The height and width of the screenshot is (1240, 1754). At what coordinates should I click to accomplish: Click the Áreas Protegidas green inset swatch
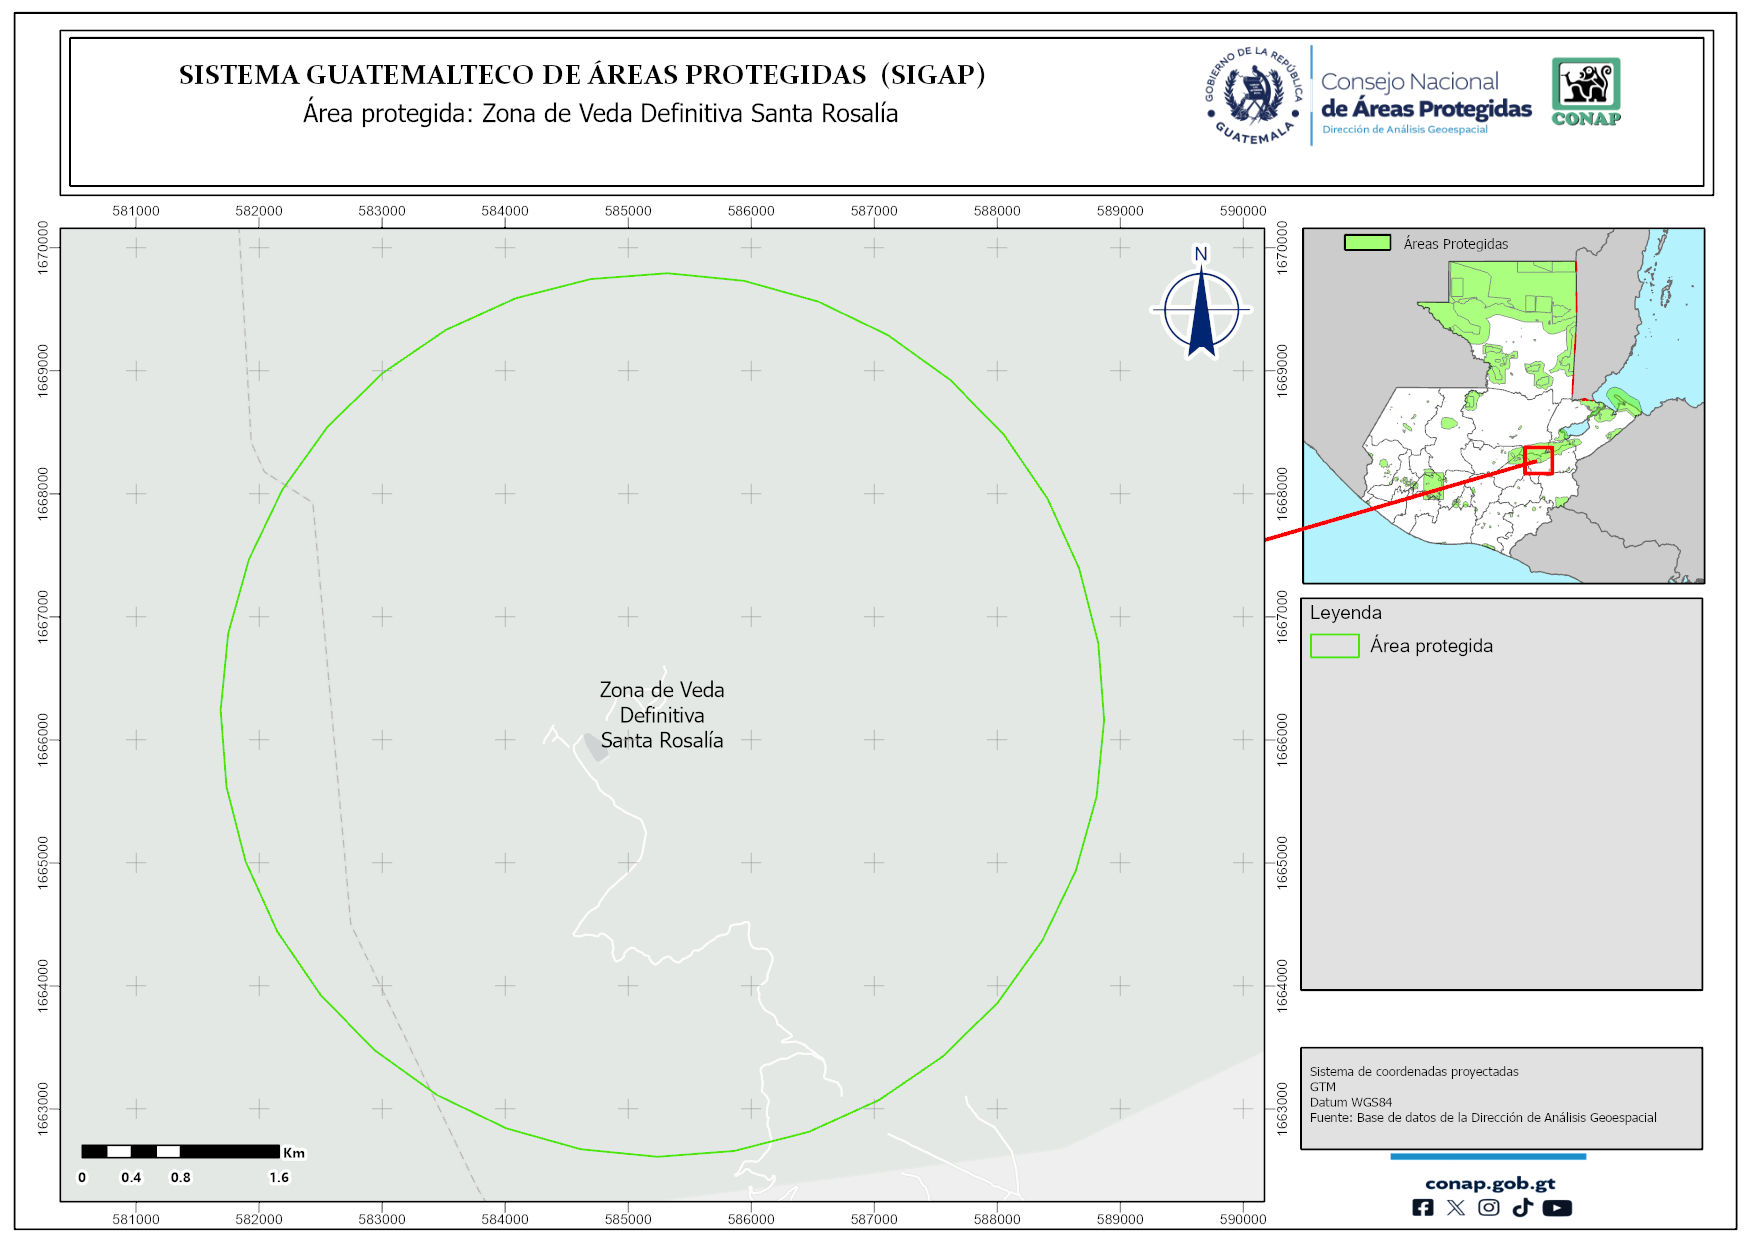(x=1367, y=243)
